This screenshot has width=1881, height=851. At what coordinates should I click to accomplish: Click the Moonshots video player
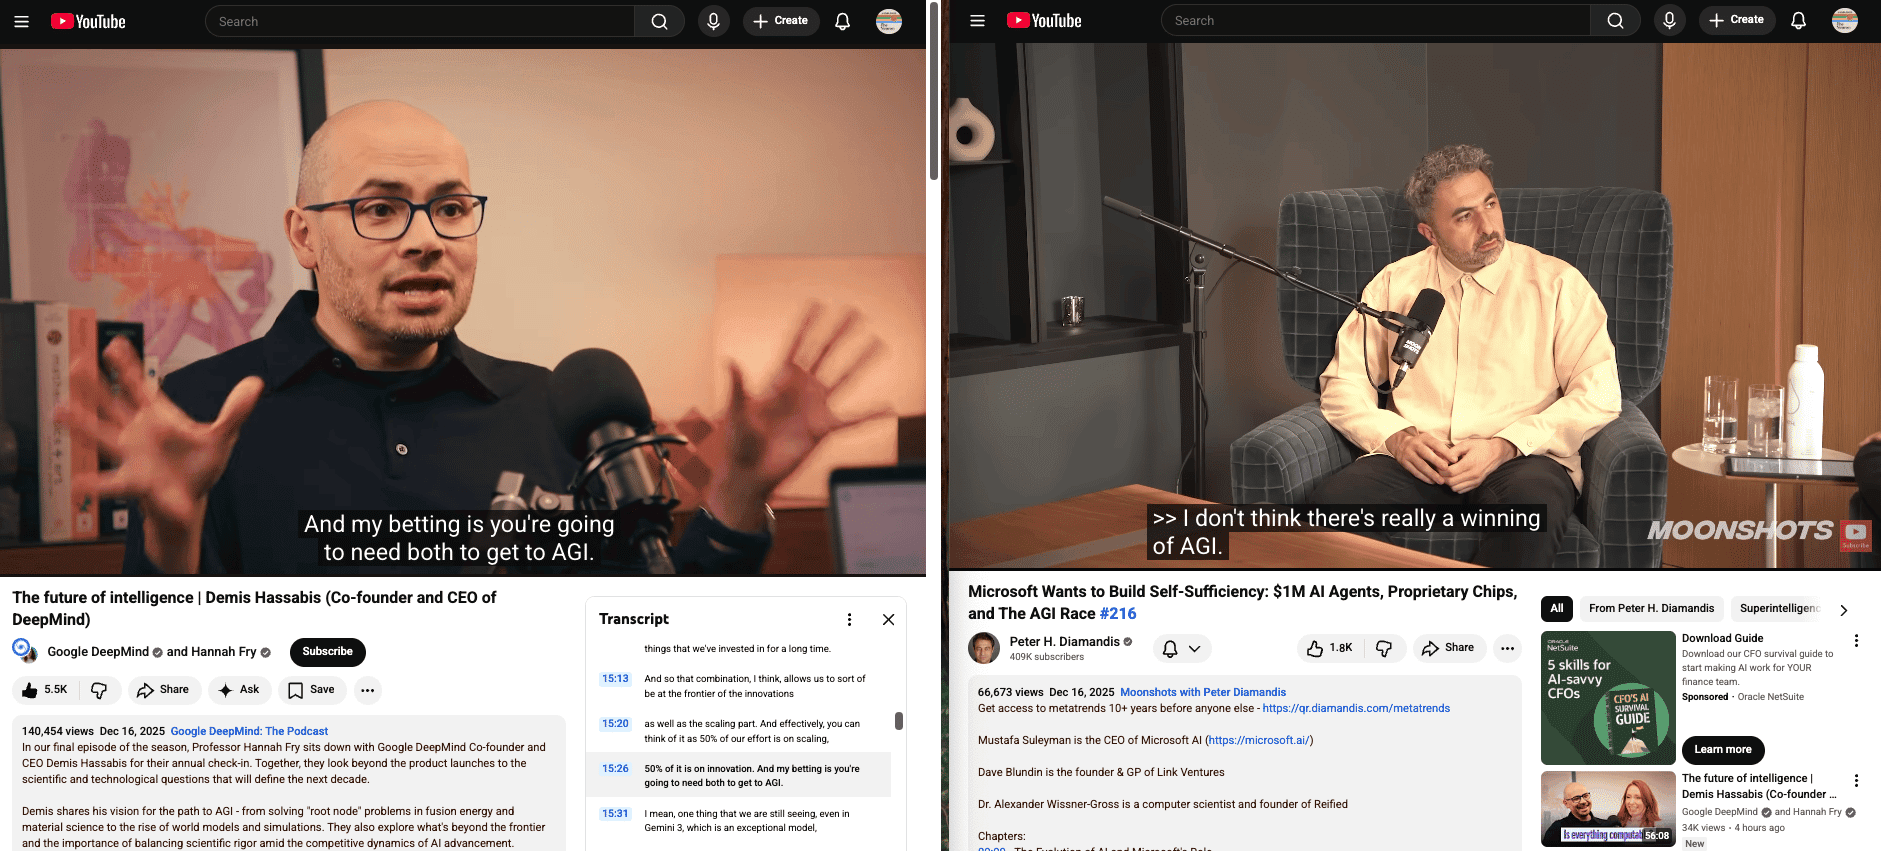pos(1415,306)
